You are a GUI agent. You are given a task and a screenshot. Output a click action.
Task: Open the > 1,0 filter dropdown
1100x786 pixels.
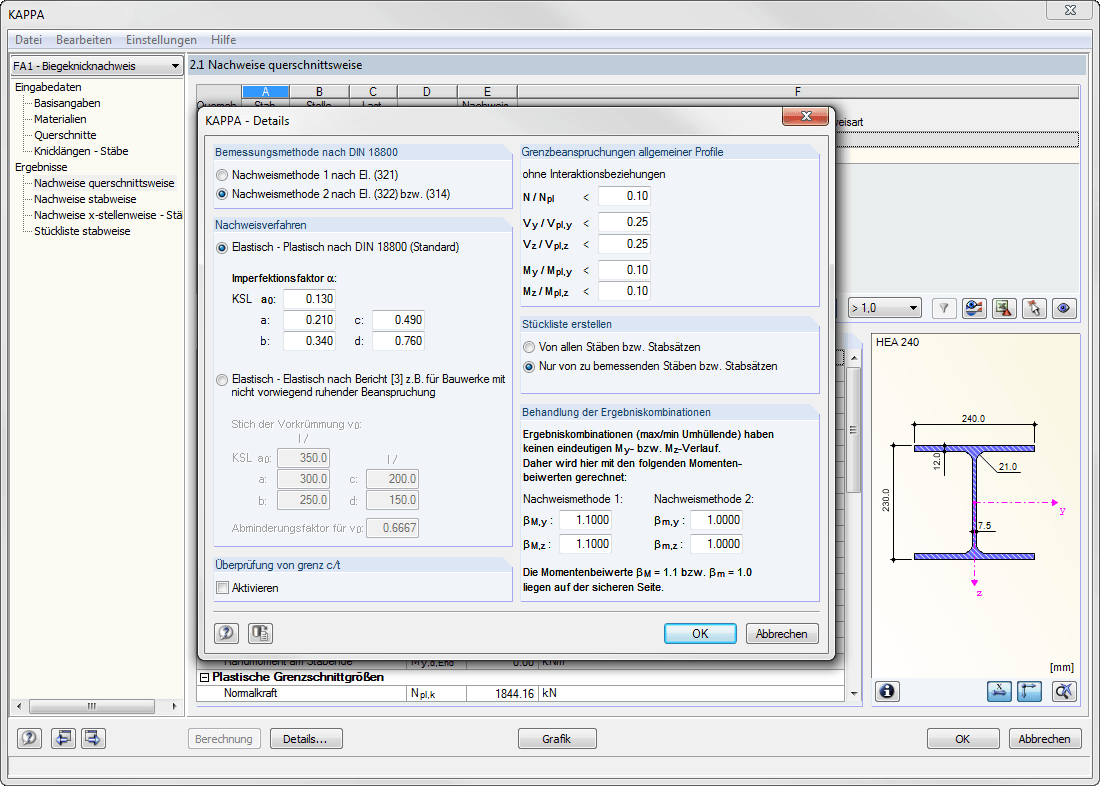(885, 308)
